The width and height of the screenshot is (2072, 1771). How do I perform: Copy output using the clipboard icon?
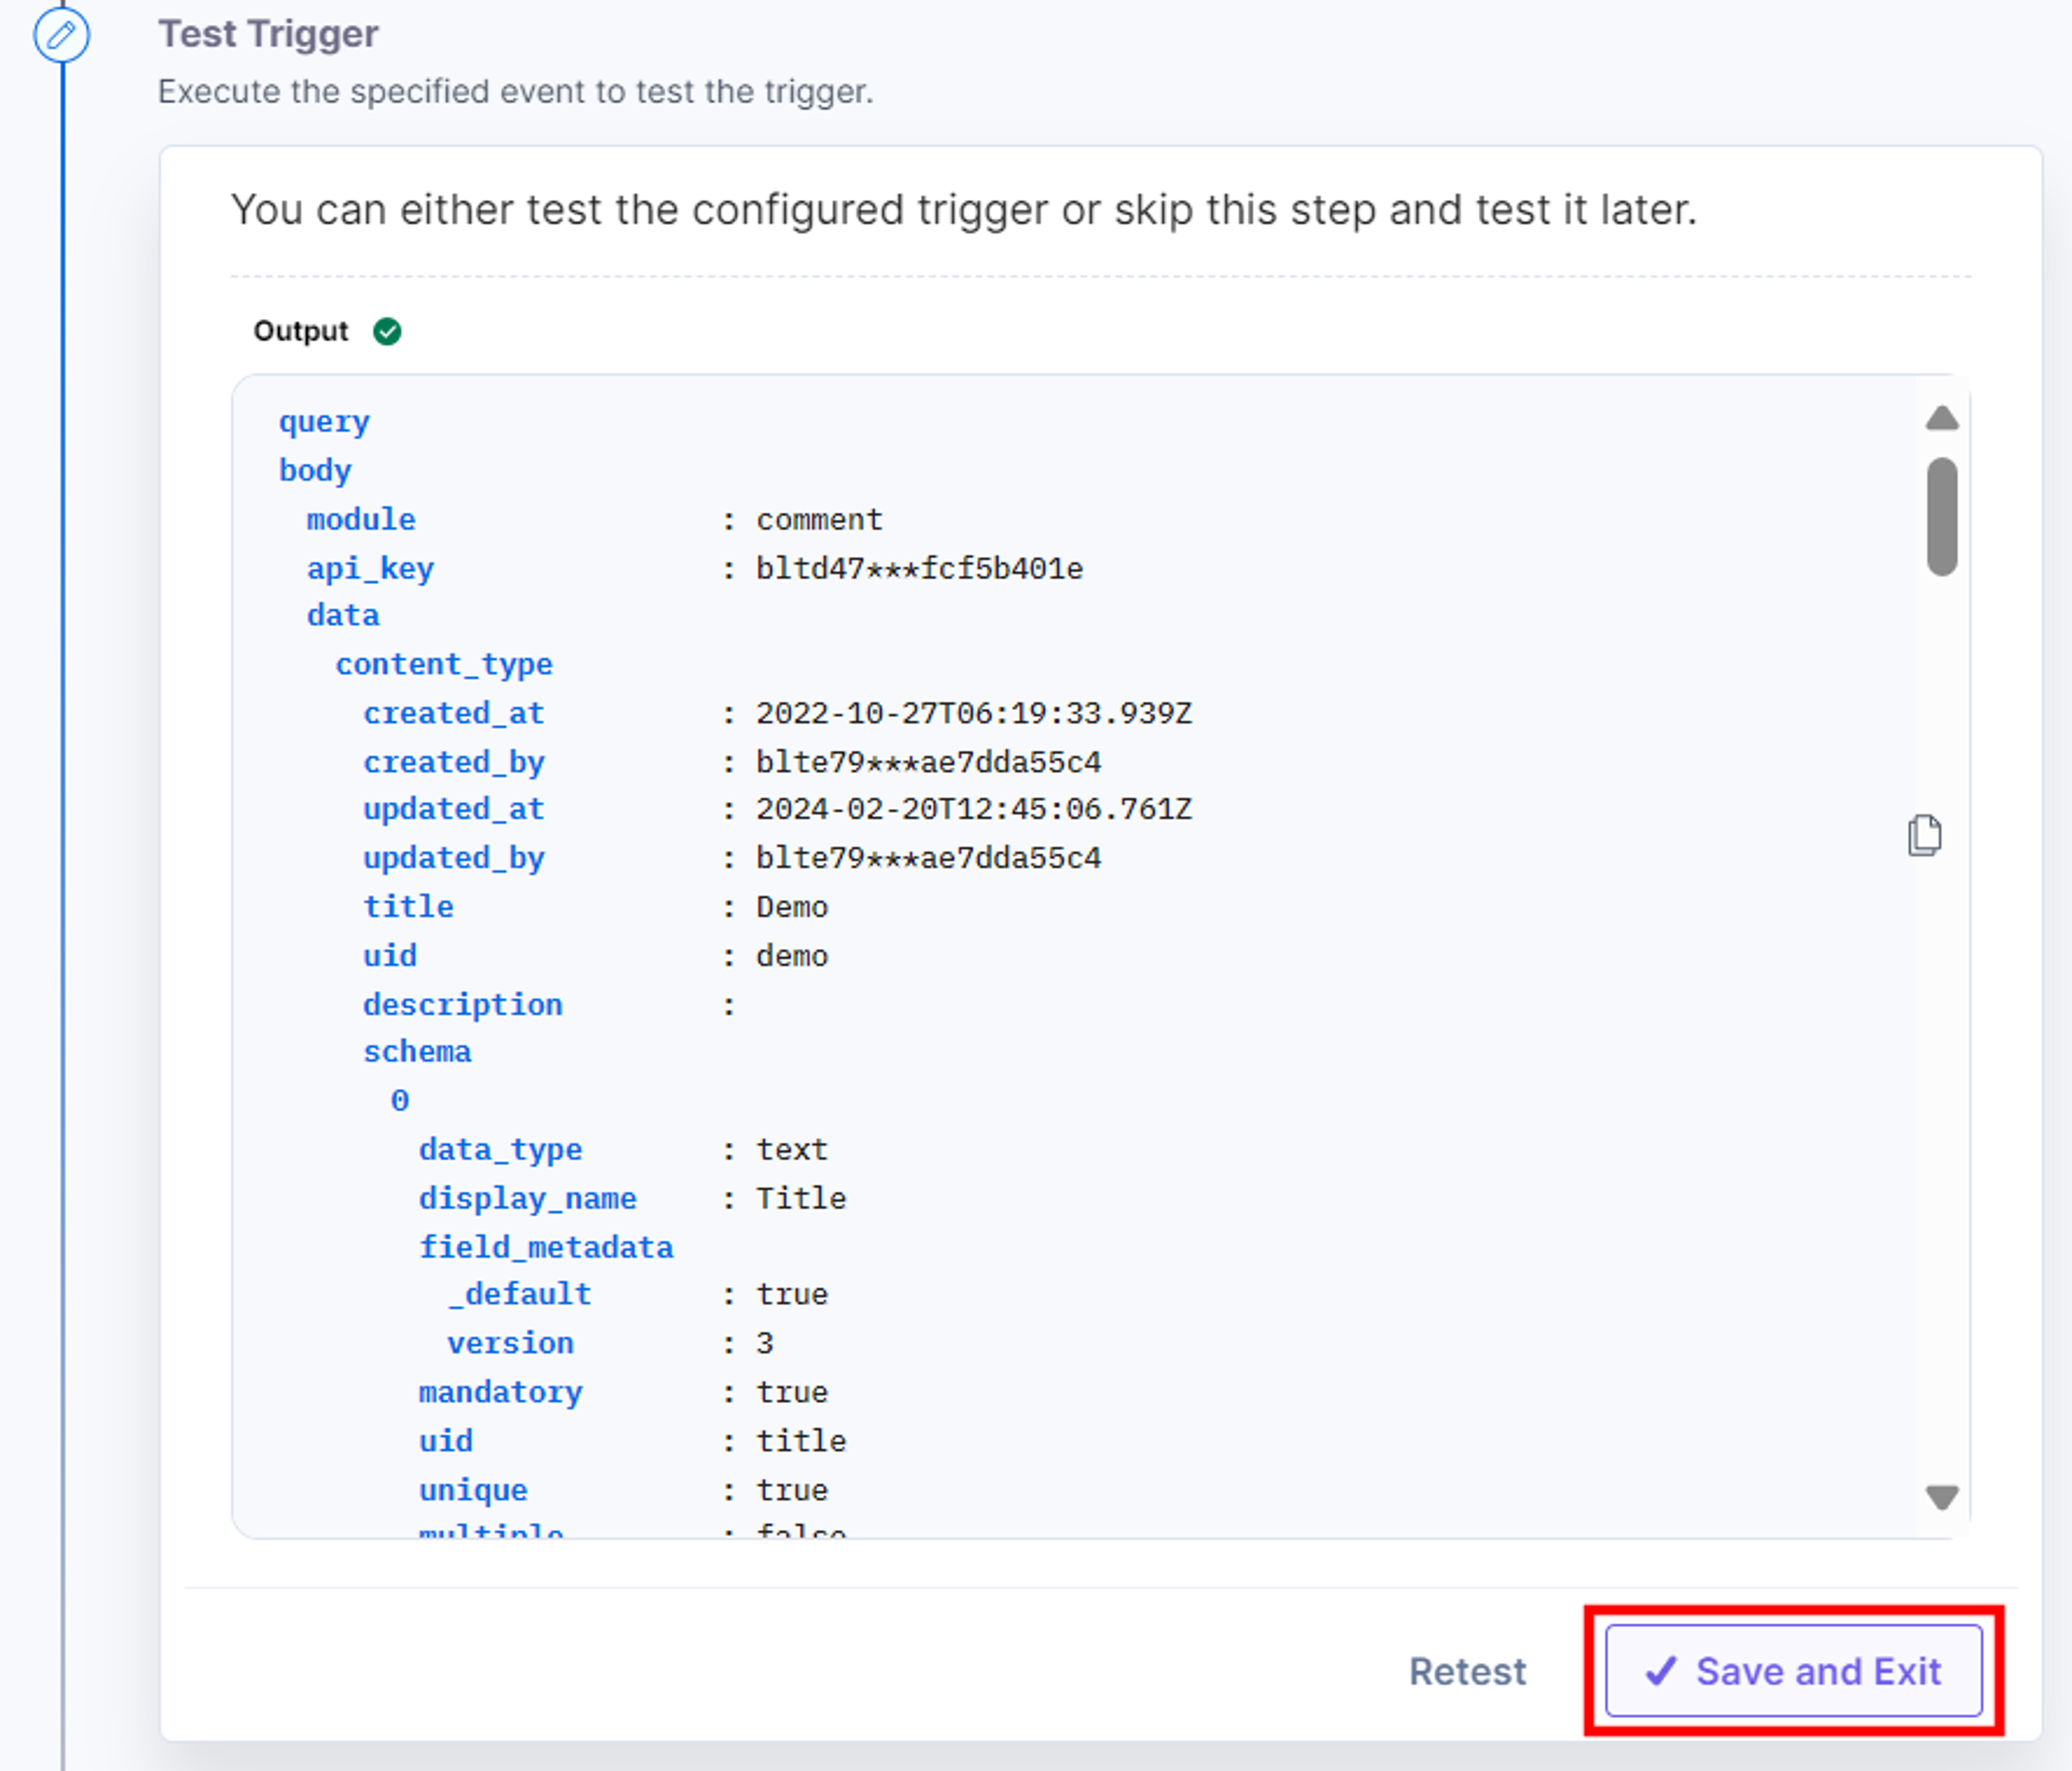pos(1924,835)
